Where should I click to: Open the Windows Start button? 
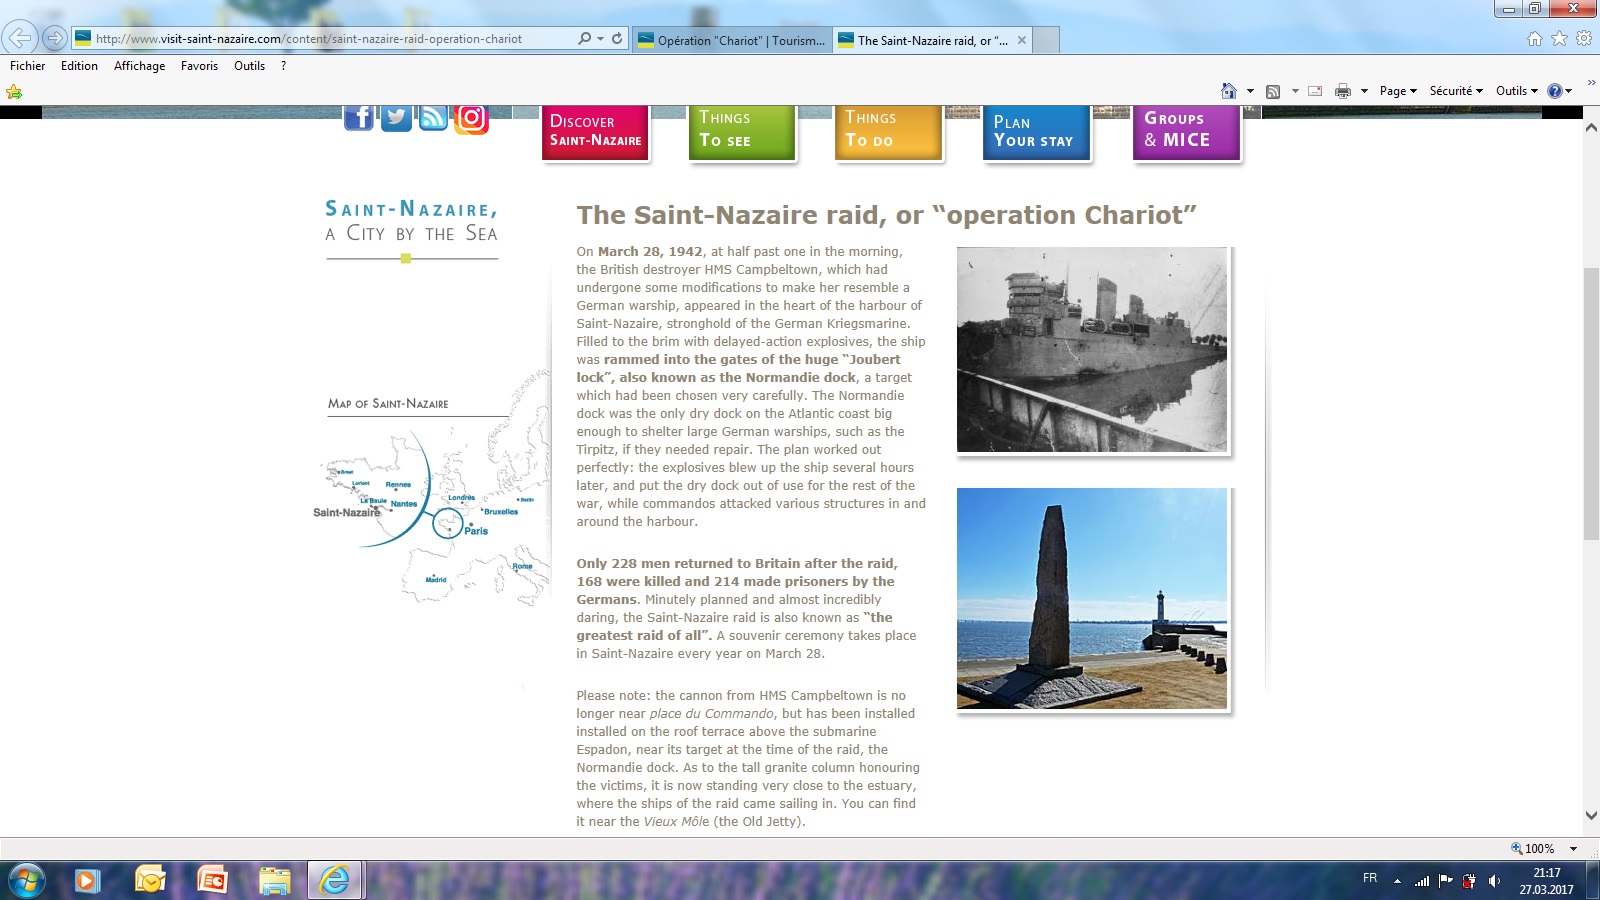coord(27,881)
